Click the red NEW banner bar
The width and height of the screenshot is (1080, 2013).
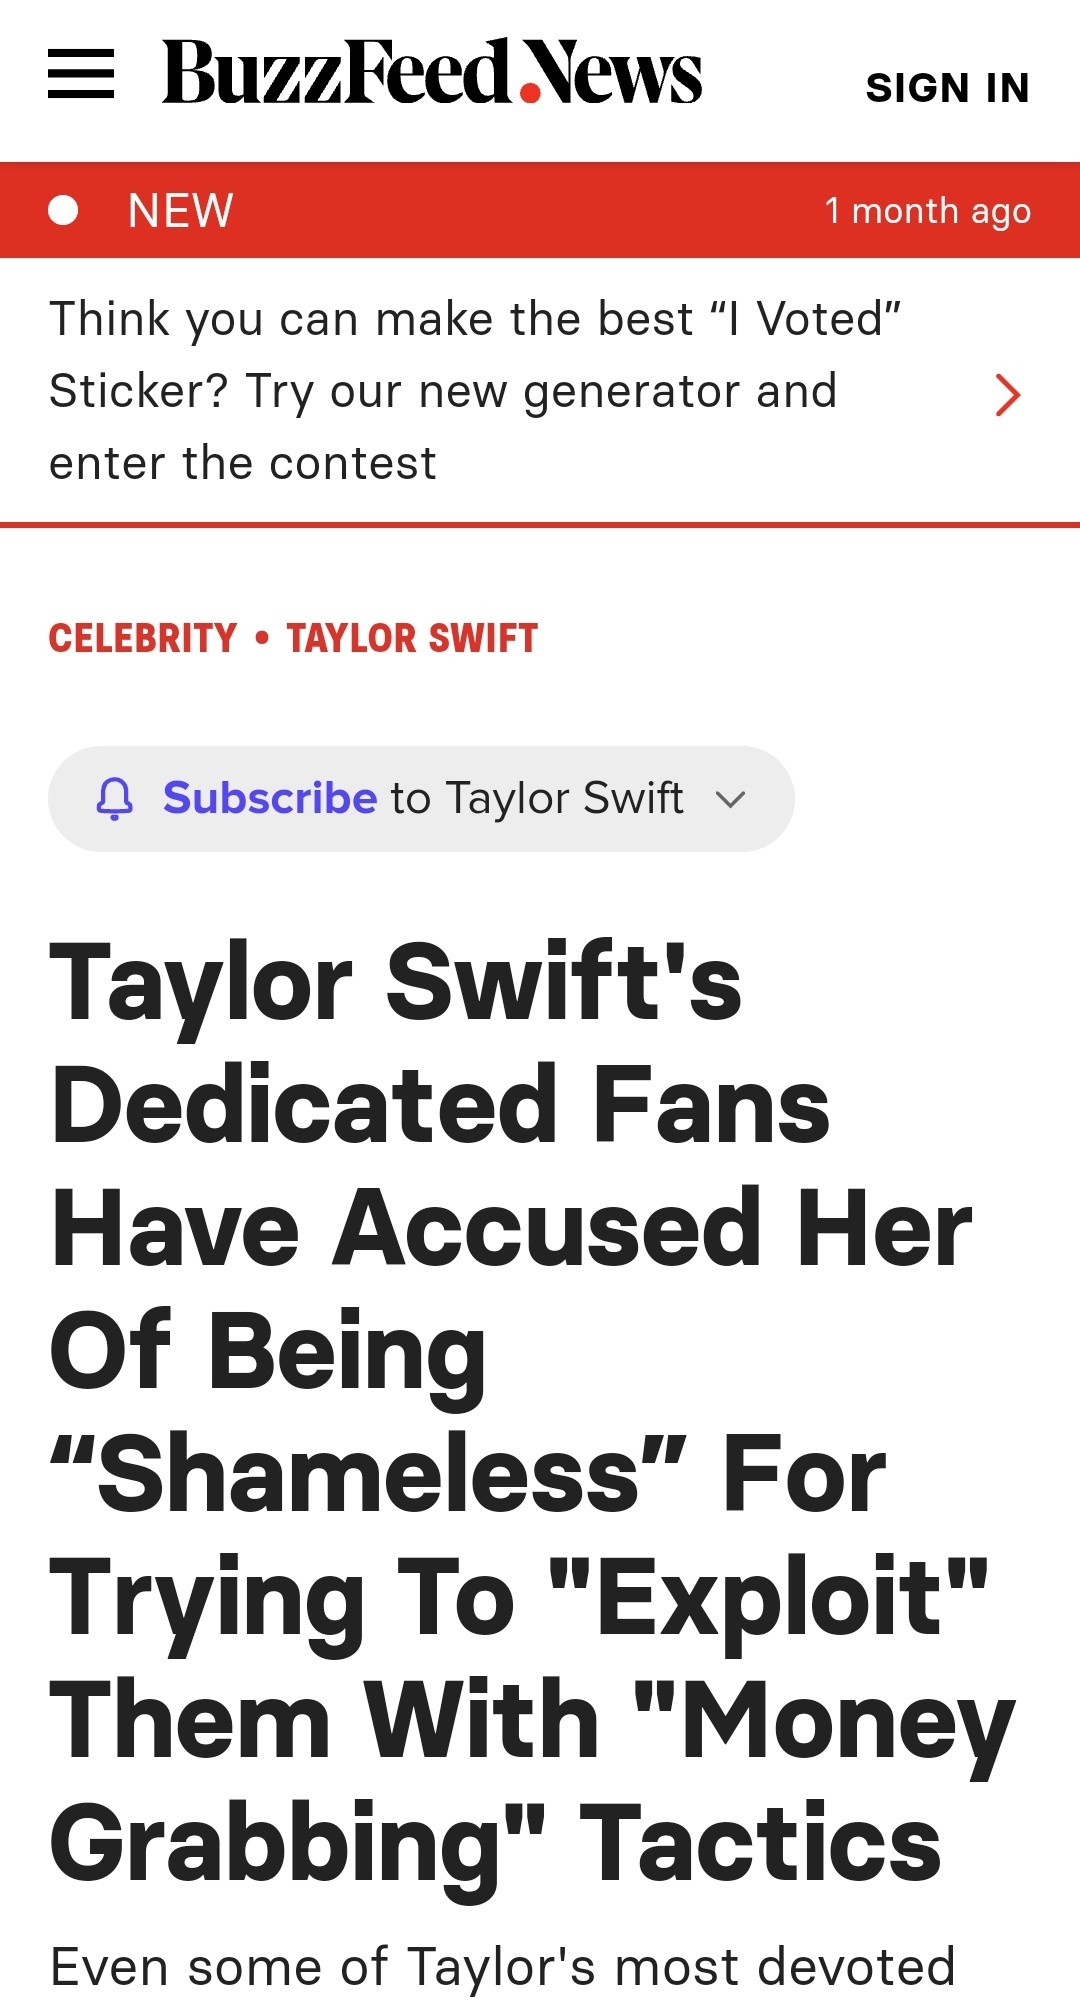coord(540,210)
